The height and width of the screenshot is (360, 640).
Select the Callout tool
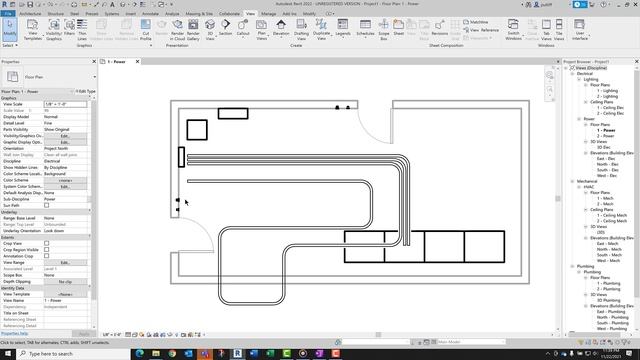[x=243, y=28]
